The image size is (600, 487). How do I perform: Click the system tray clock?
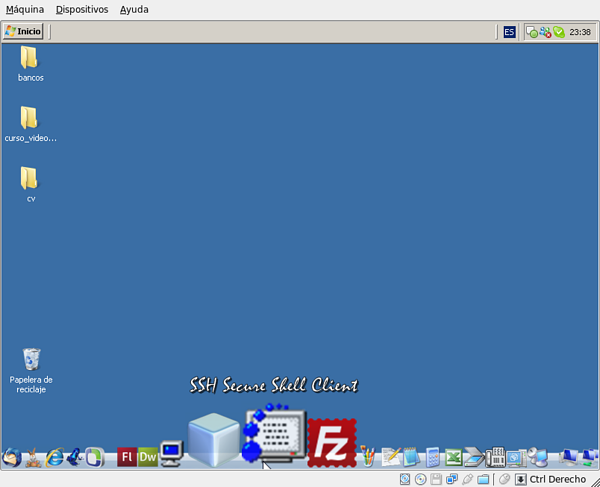(x=579, y=32)
